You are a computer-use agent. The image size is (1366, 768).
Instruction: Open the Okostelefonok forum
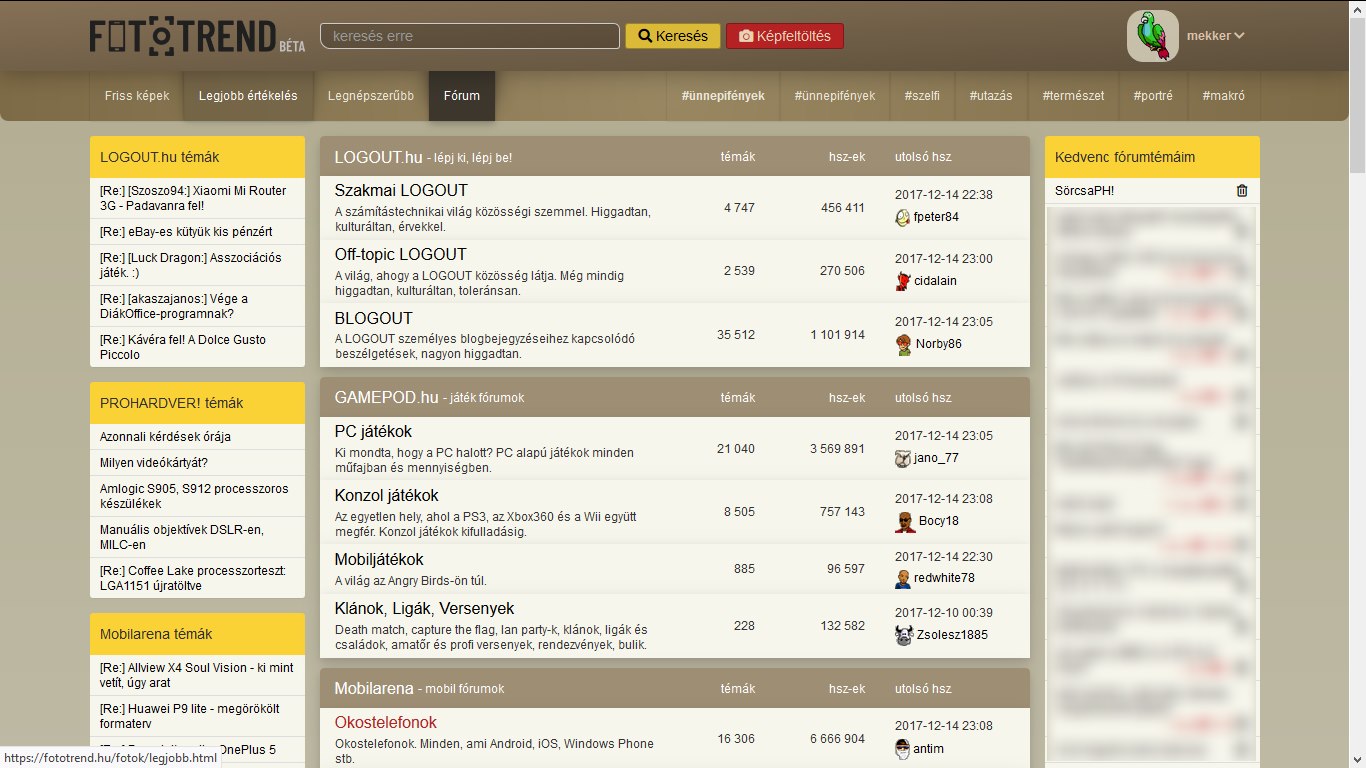[386, 722]
